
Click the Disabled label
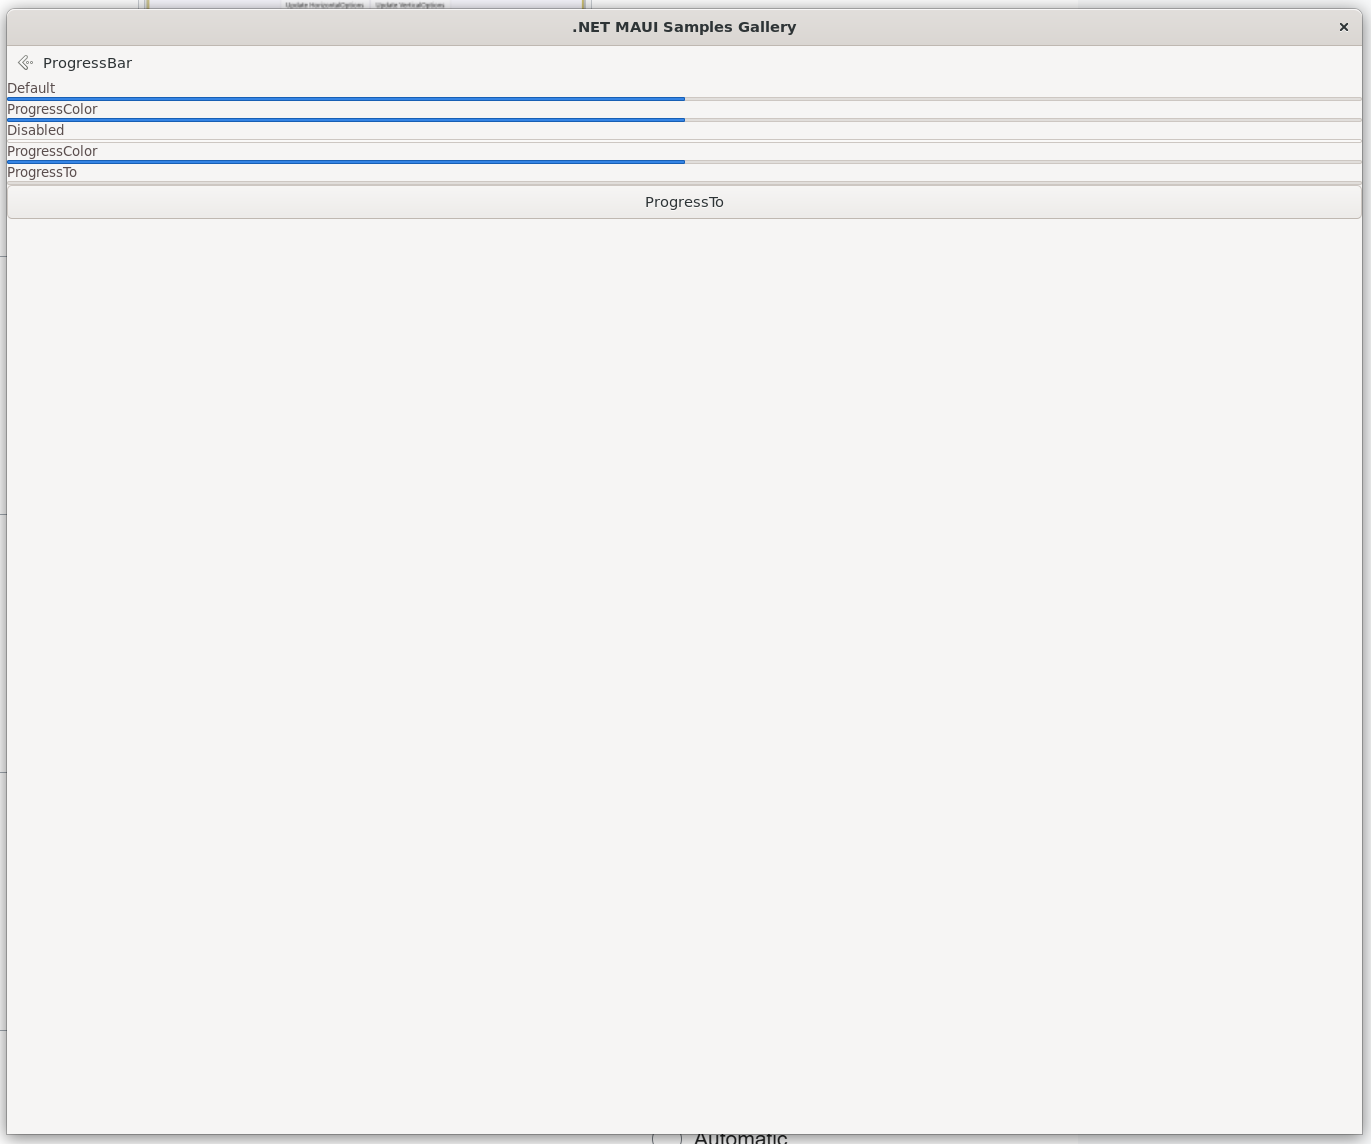[36, 130]
